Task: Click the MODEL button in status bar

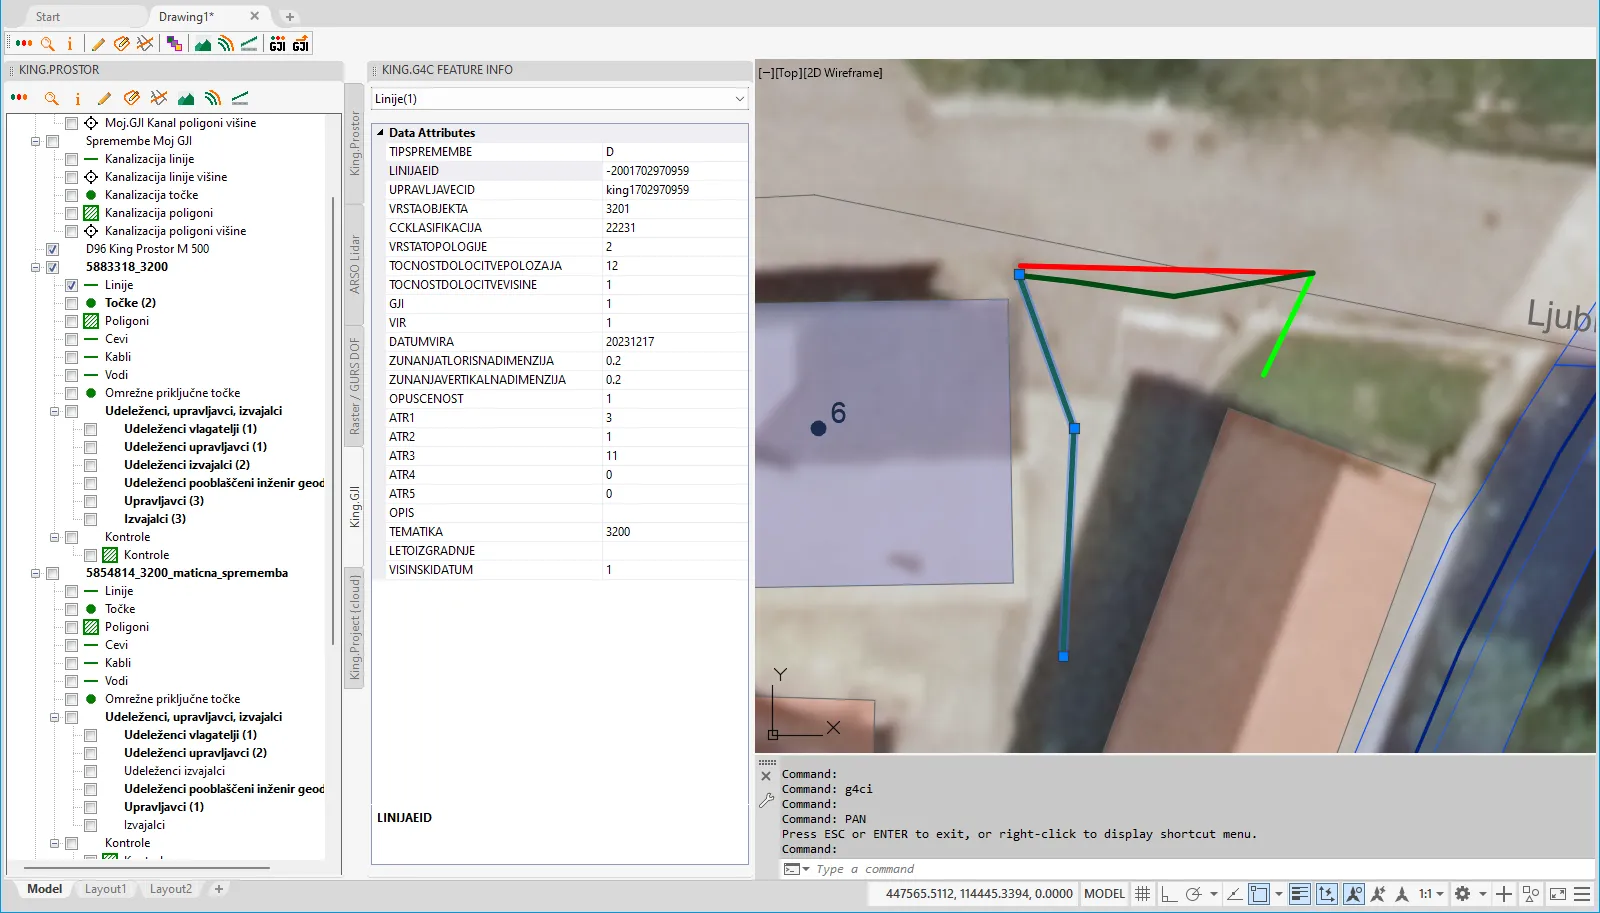Action: (x=1104, y=894)
